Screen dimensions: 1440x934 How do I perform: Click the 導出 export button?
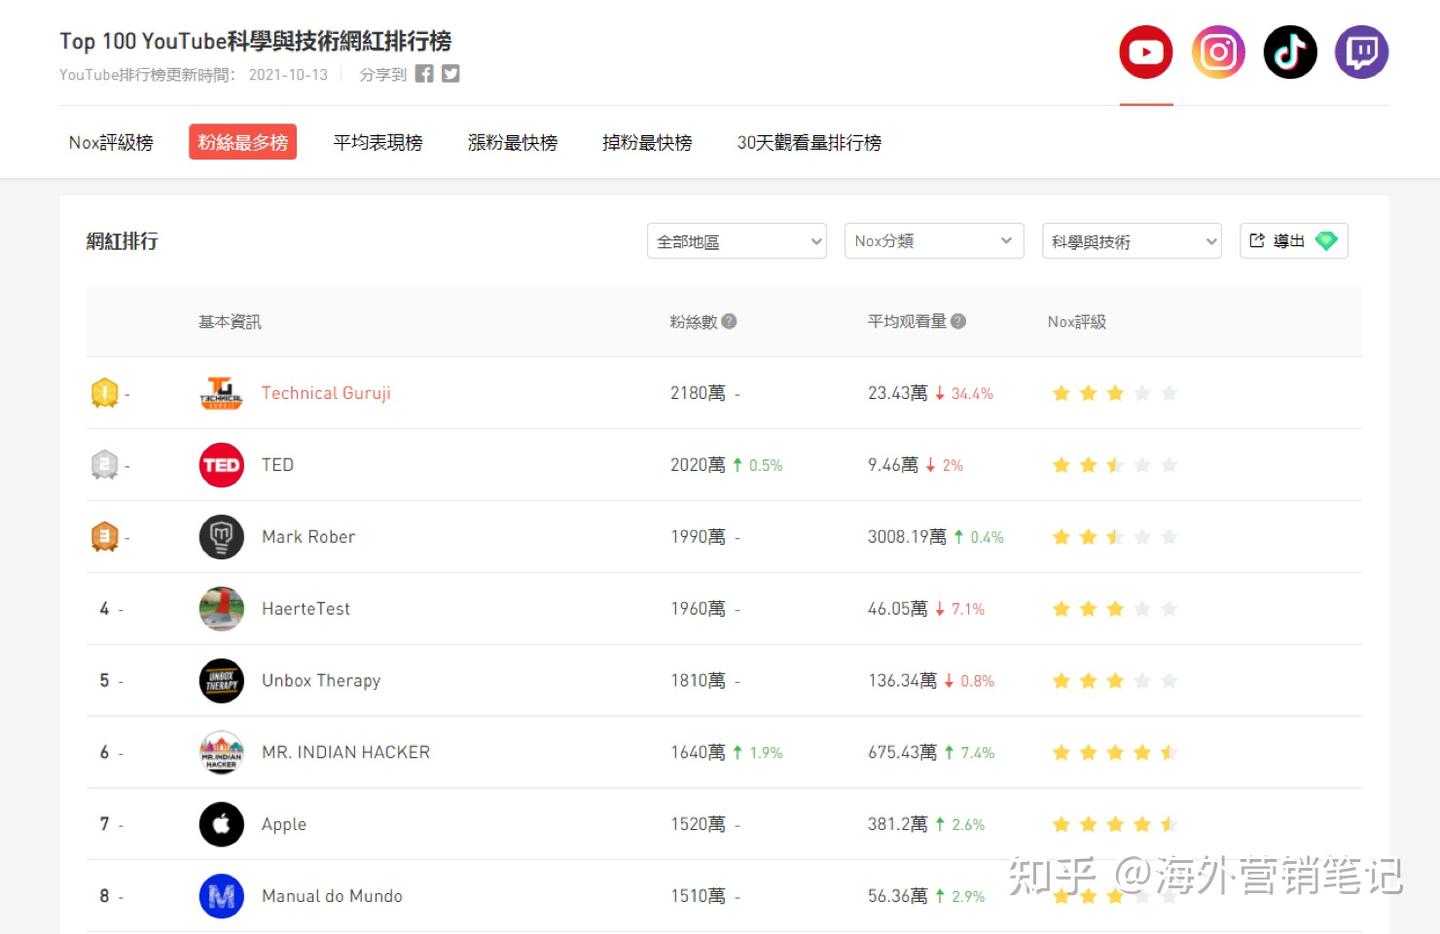pos(1294,241)
